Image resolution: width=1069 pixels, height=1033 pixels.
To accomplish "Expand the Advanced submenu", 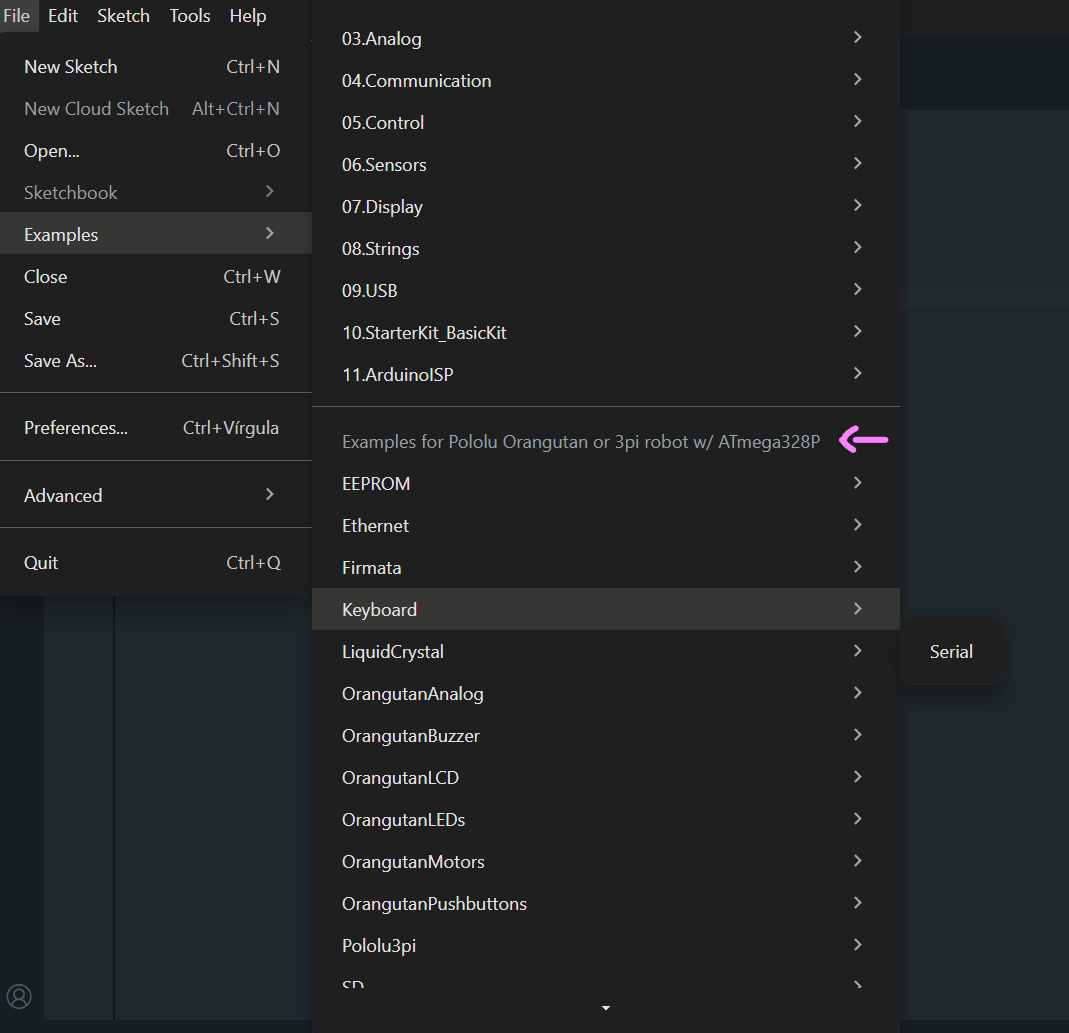I will 156,495.
